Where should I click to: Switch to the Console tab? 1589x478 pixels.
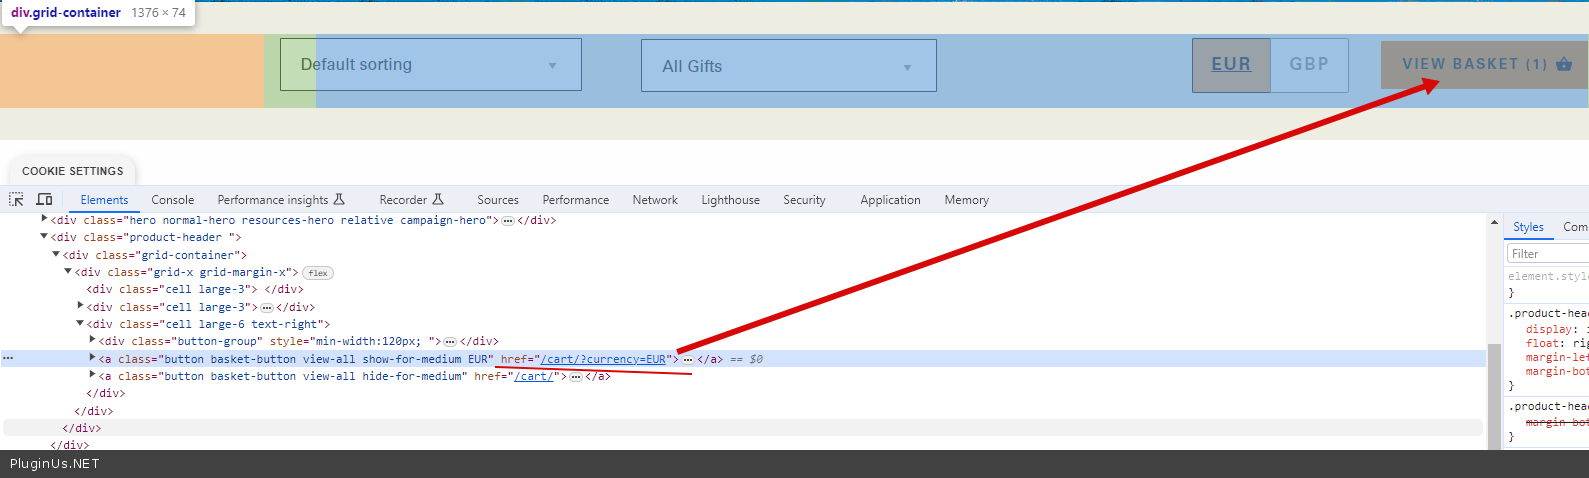point(173,200)
